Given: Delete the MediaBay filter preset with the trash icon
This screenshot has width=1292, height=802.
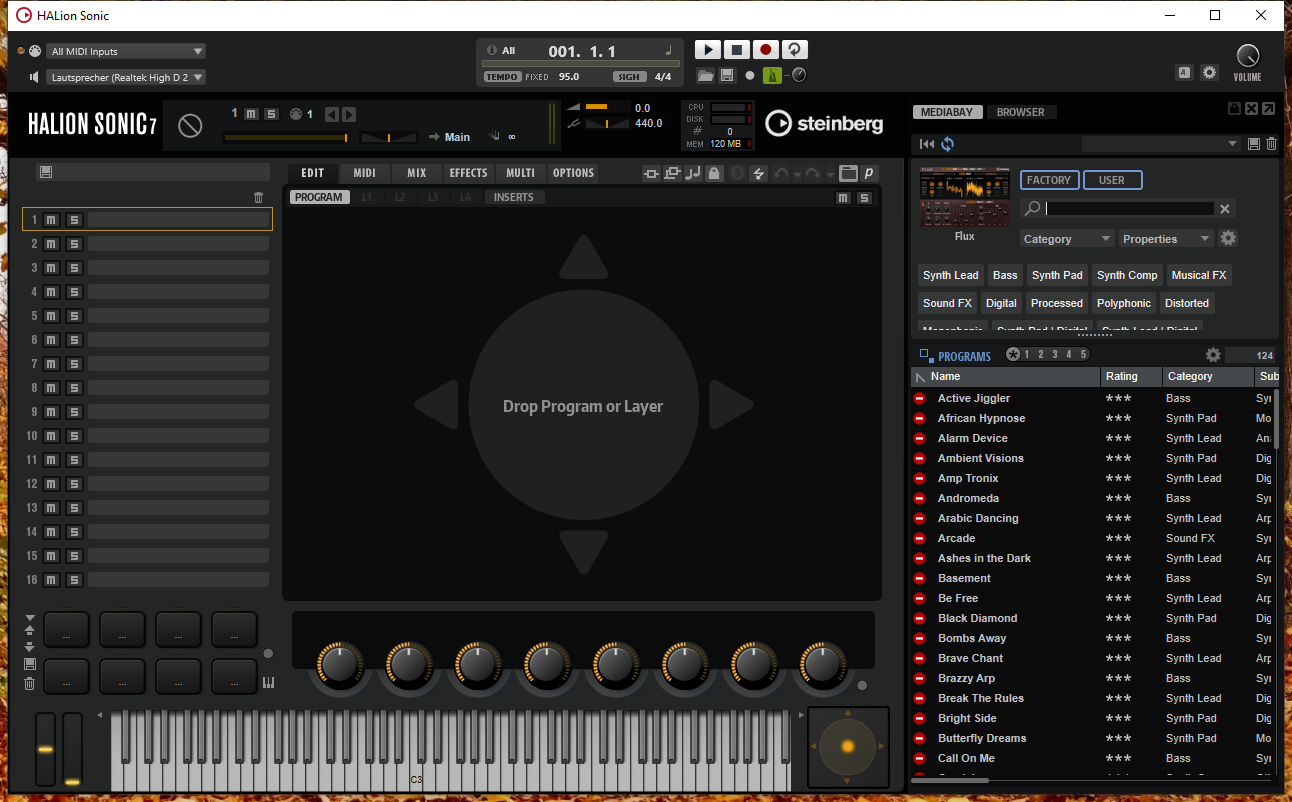Looking at the screenshot, I should point(1271,144).
